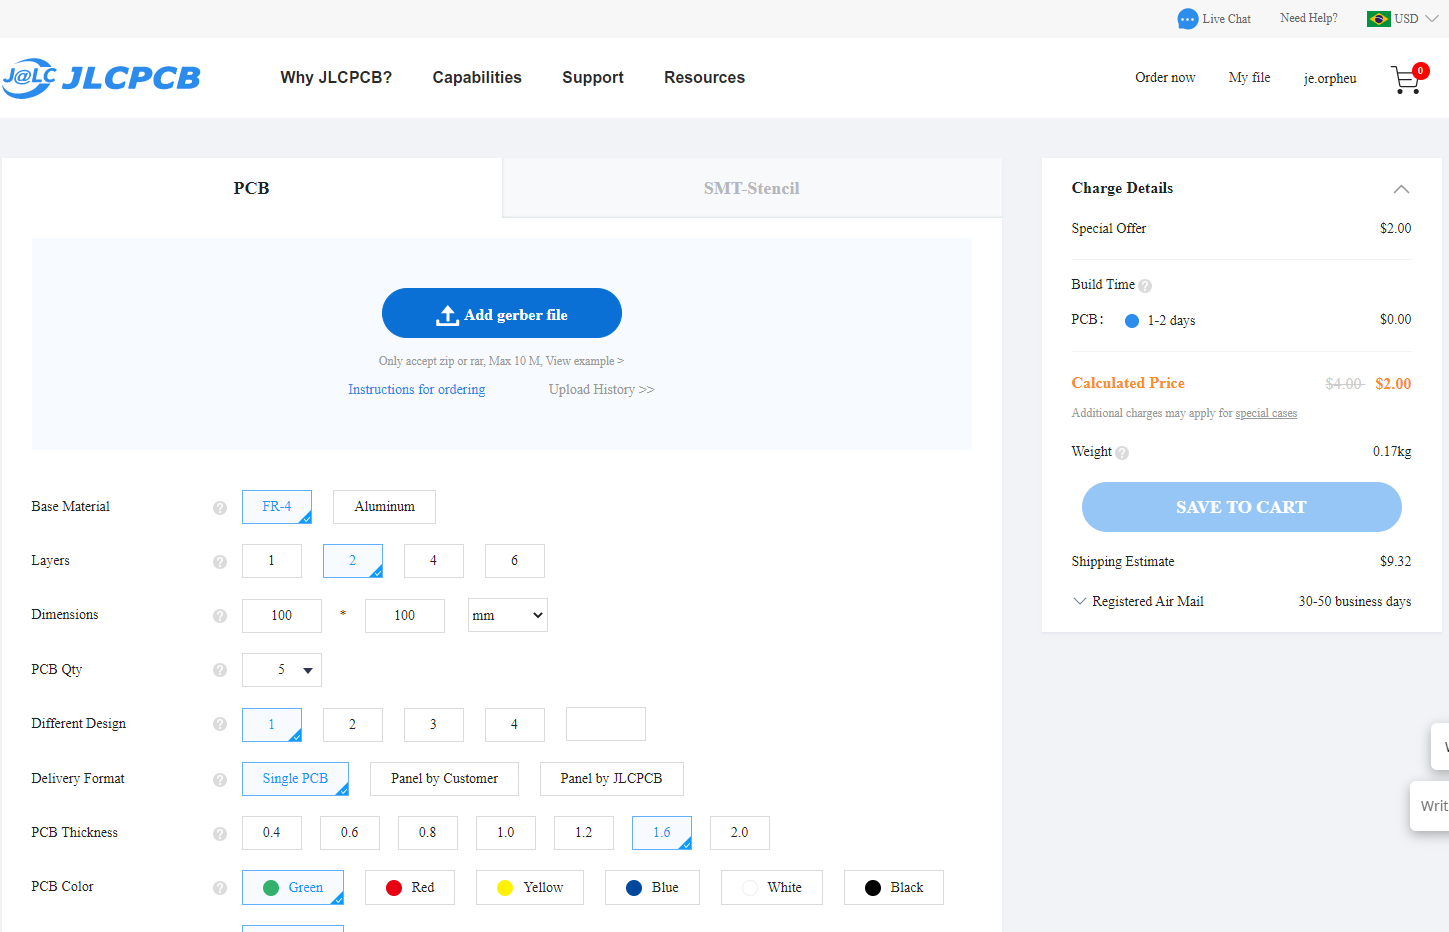
Task: Select Panel by Customer format
Action: pyautogui.click(x=444, y=779)
